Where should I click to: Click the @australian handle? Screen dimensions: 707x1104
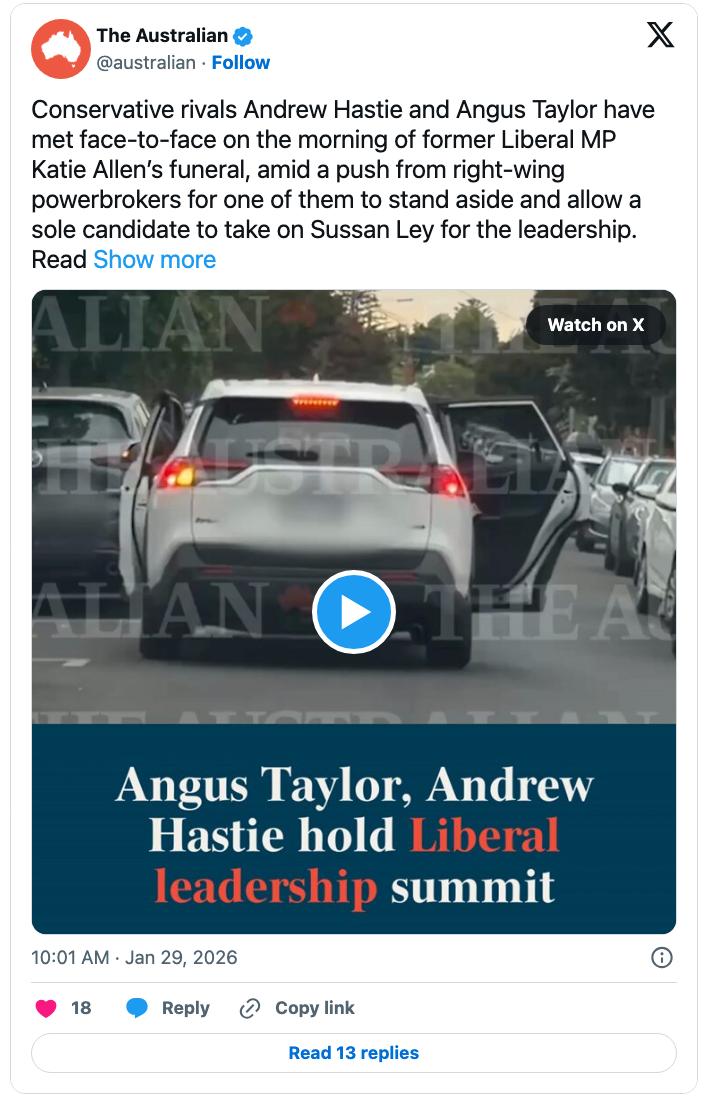146,63
